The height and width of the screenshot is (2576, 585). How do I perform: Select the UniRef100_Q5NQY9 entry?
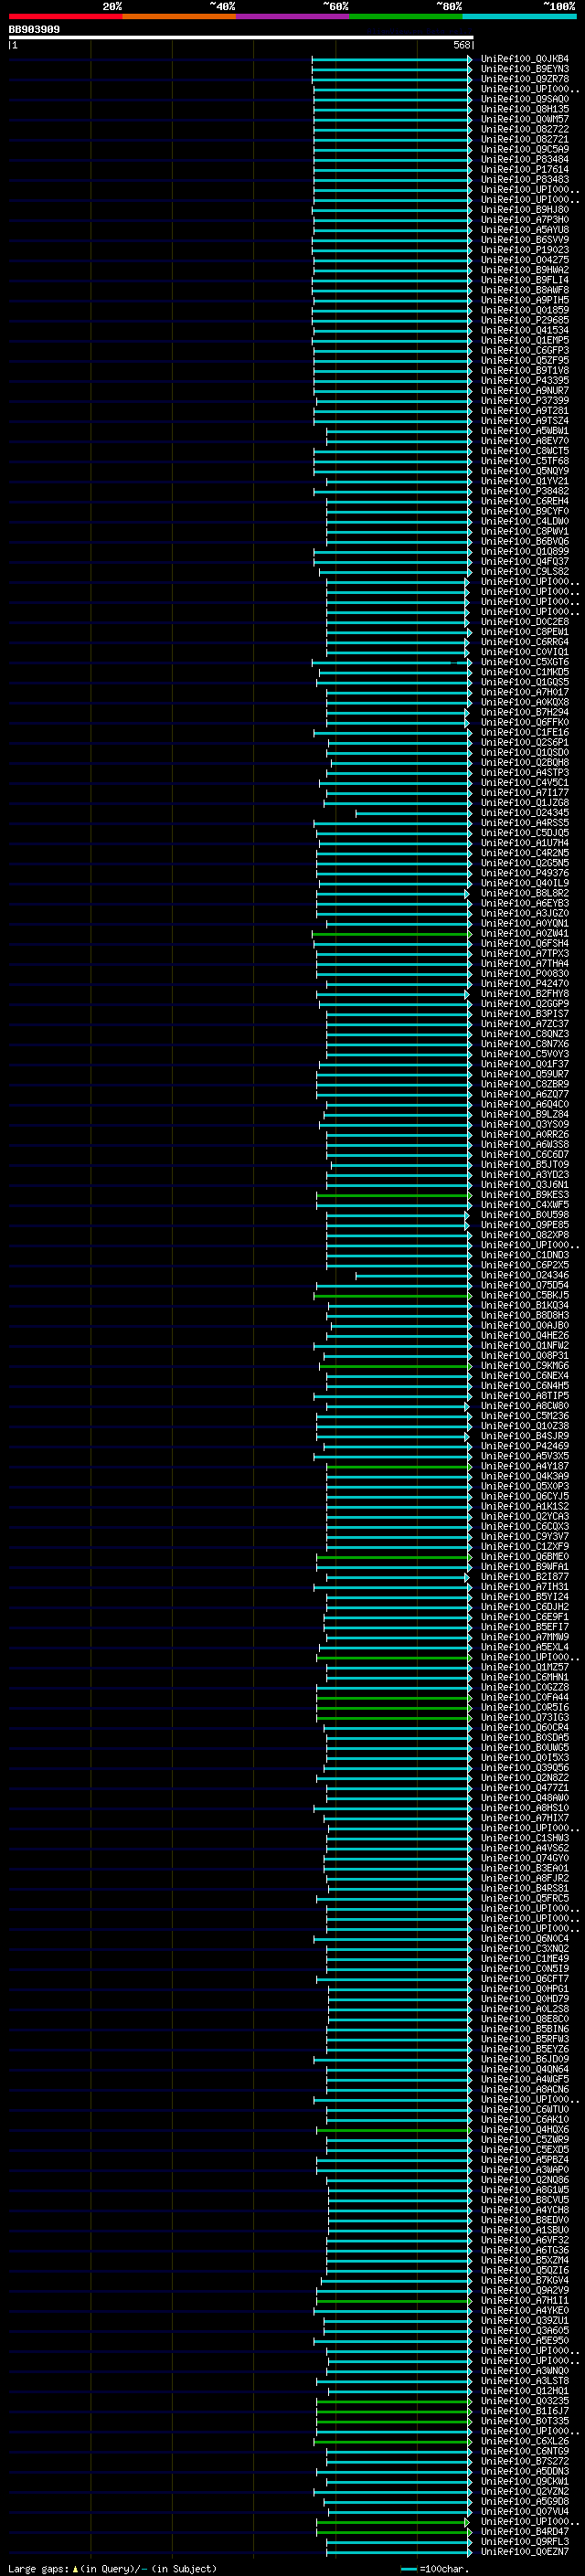coord(525,471)
